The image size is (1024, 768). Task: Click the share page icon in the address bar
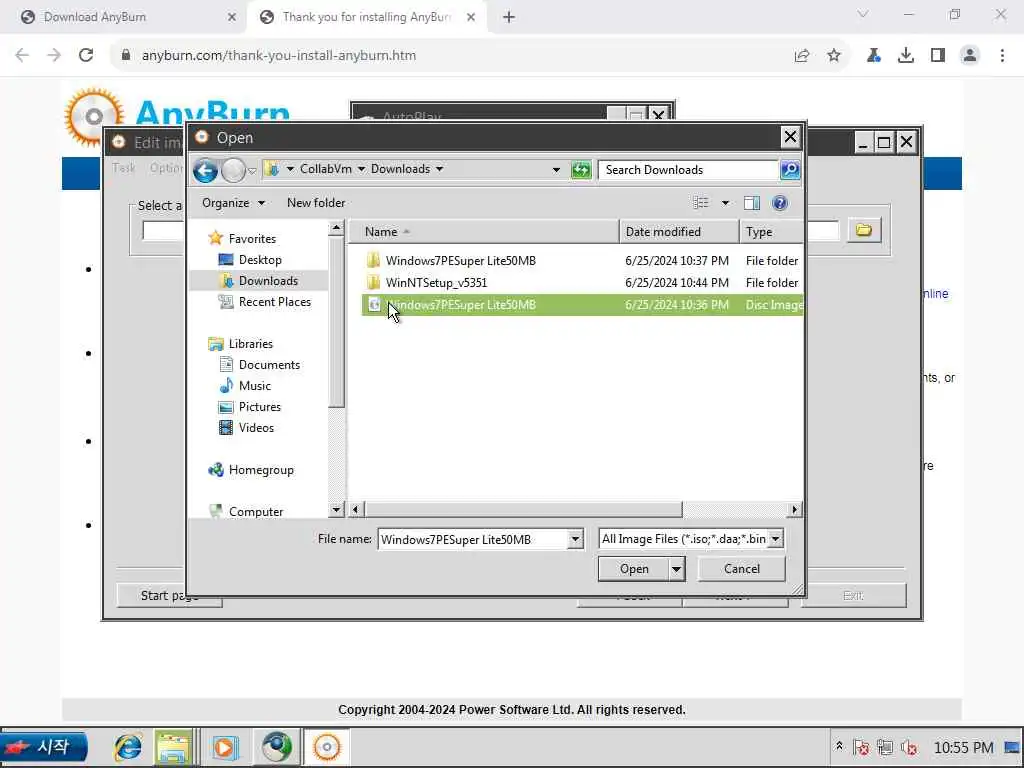tap(802, 56)
